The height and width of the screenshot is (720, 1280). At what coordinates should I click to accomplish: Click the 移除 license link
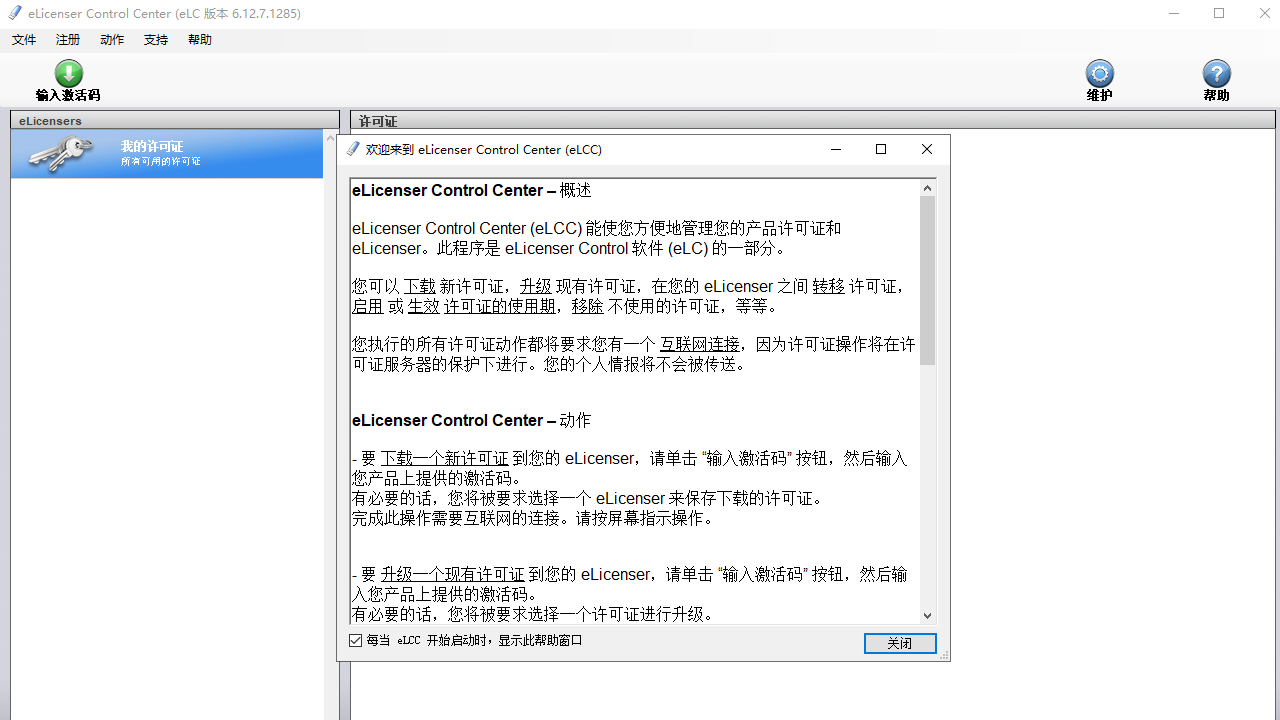pyautogui.click(x=589, y=306)
